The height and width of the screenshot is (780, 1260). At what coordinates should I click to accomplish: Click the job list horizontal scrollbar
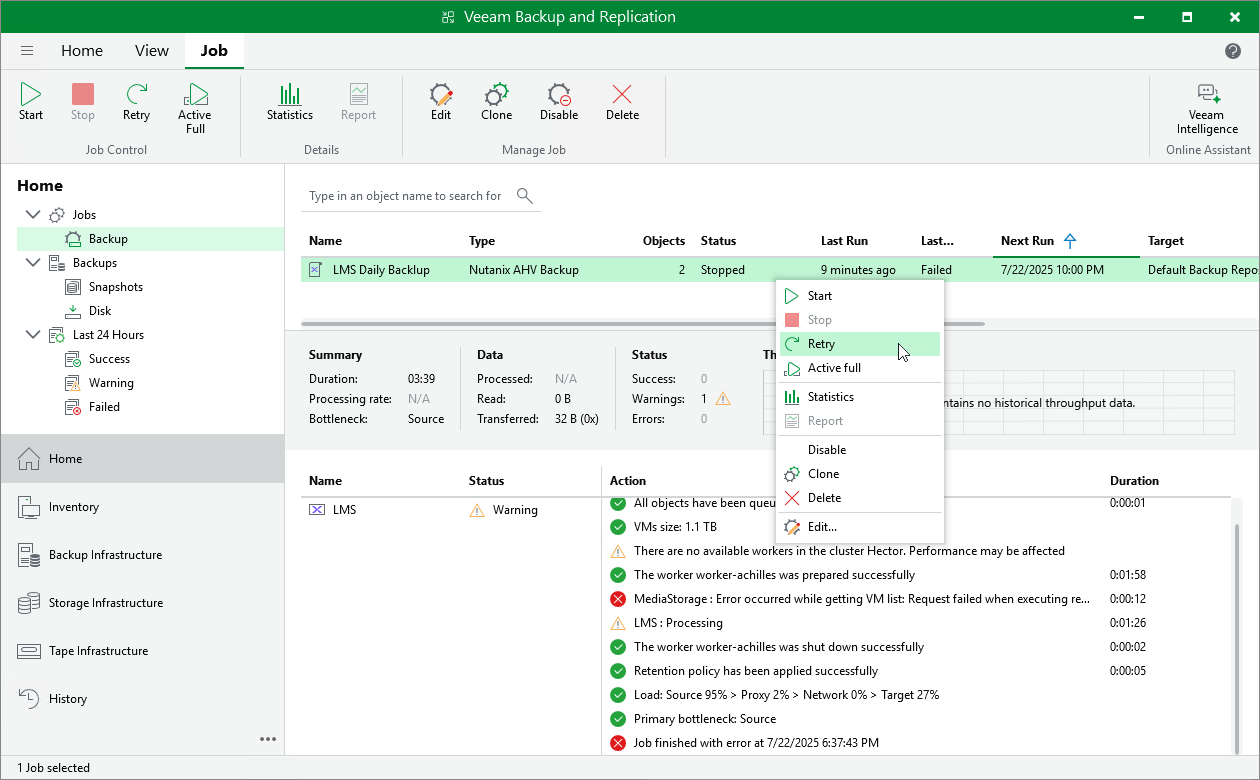click(x=643, y=324)
